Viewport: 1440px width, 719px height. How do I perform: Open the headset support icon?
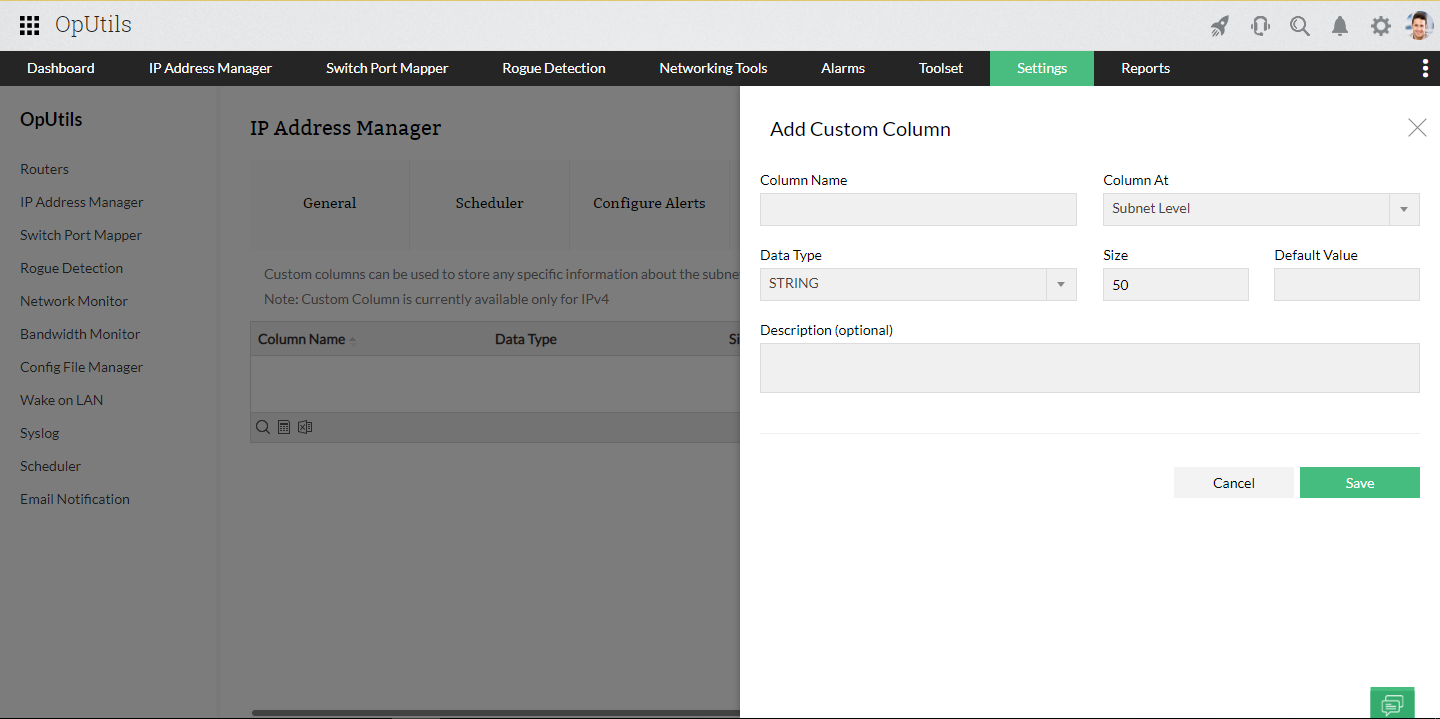coord(1260,27)
